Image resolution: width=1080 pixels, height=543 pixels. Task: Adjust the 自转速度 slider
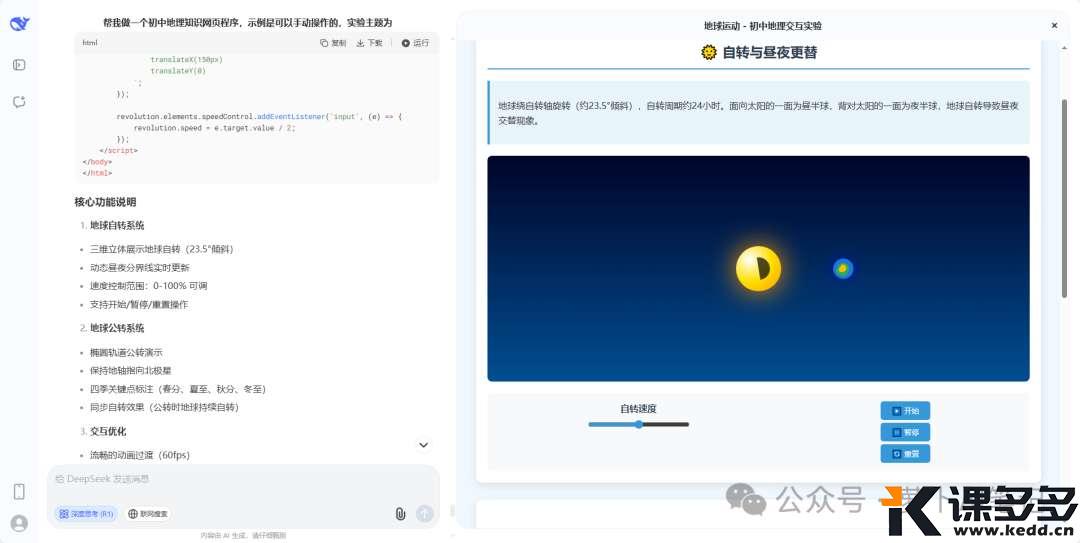(x=638, y=424)
